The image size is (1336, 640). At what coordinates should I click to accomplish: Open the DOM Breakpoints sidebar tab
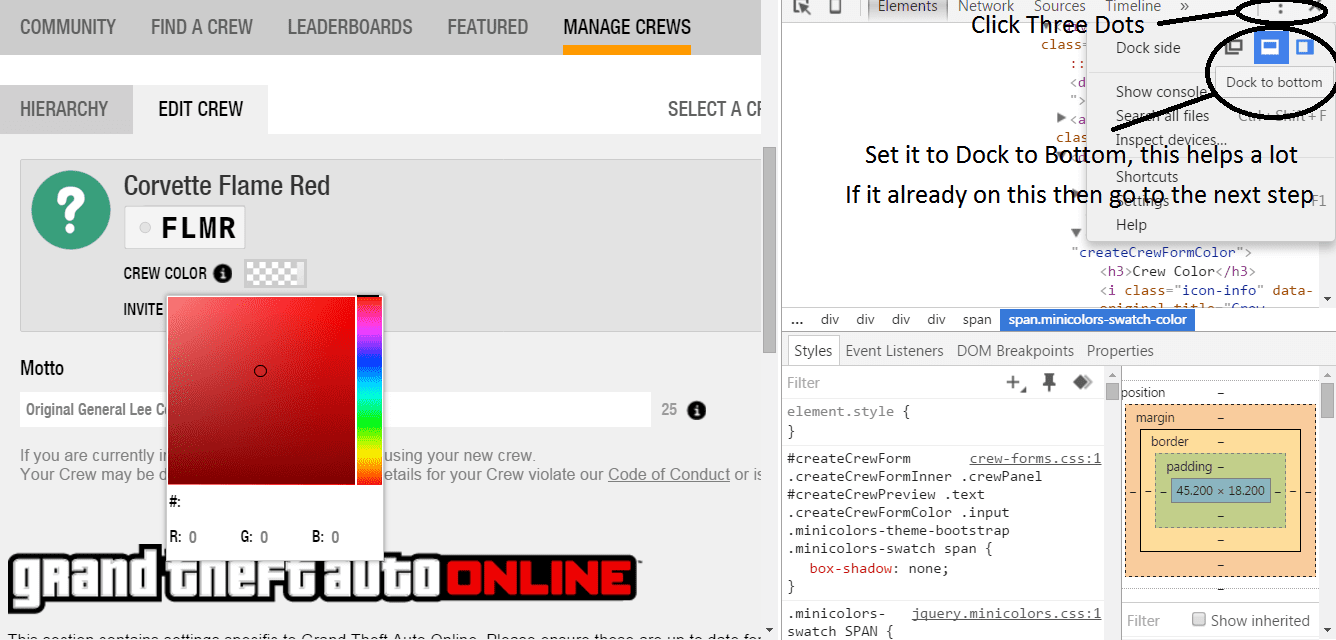[x=1015, y=351]
